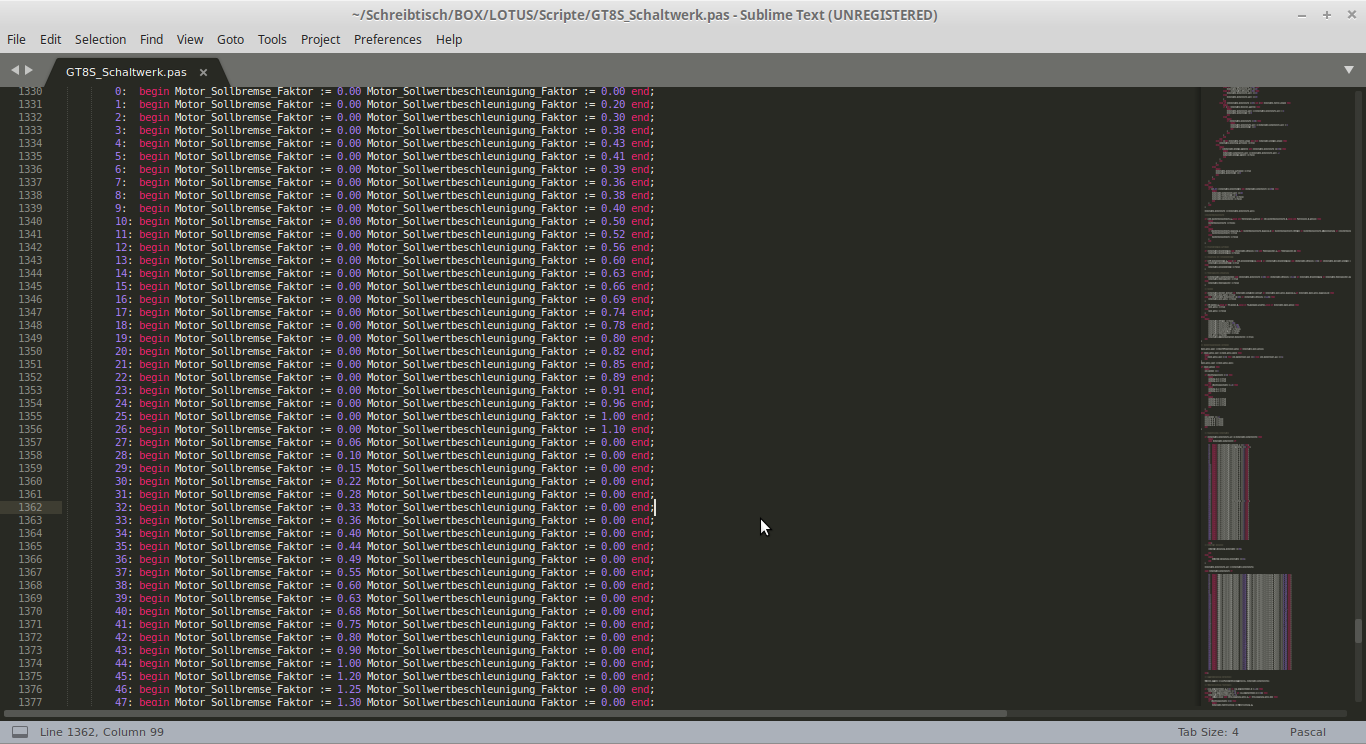Viewport: 1366px width, 744px height.
Task: Minimize the Sublime Text window
Action: pos(1302,15)
